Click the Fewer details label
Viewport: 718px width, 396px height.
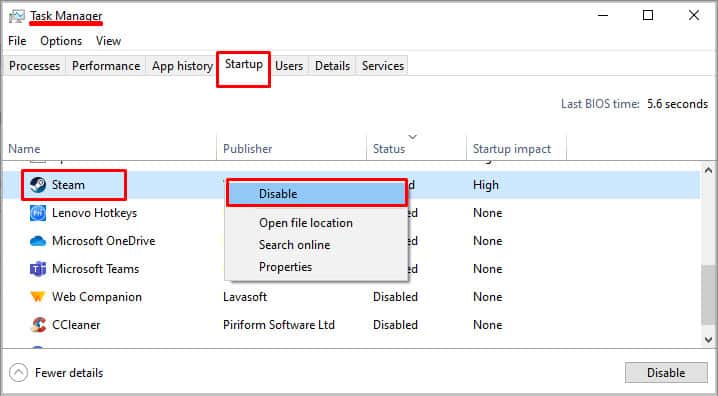[x=69, y=373]
